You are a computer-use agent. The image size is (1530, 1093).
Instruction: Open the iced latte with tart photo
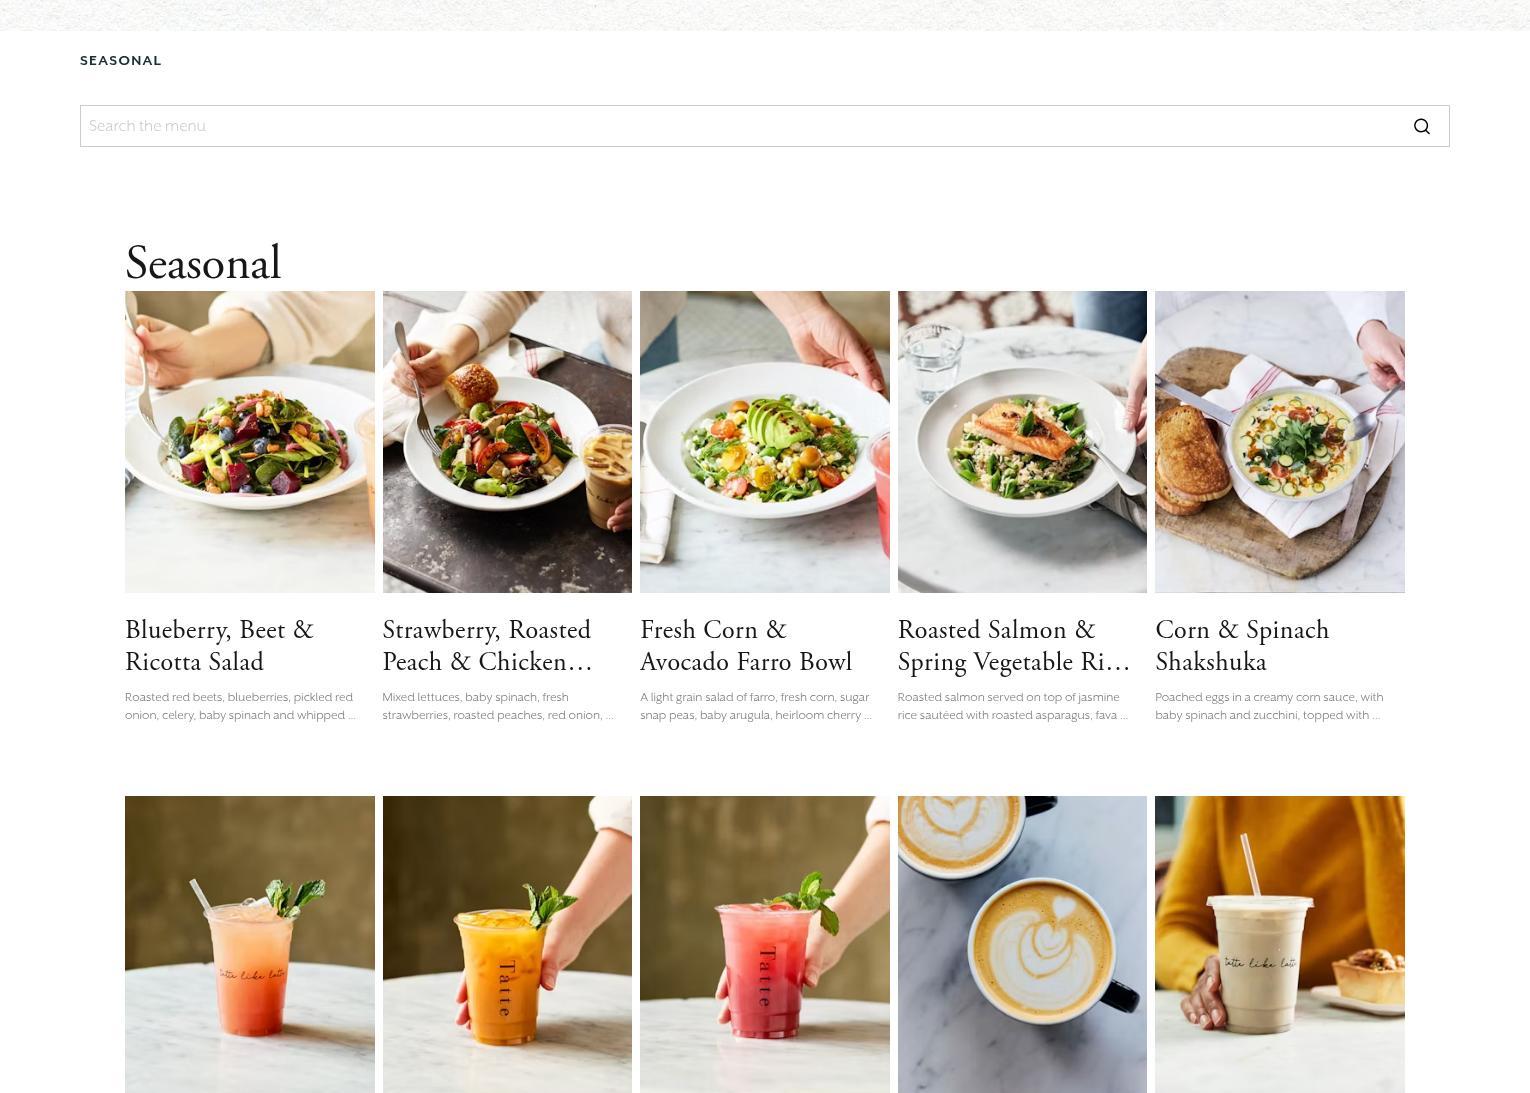tap(1280, 944)
